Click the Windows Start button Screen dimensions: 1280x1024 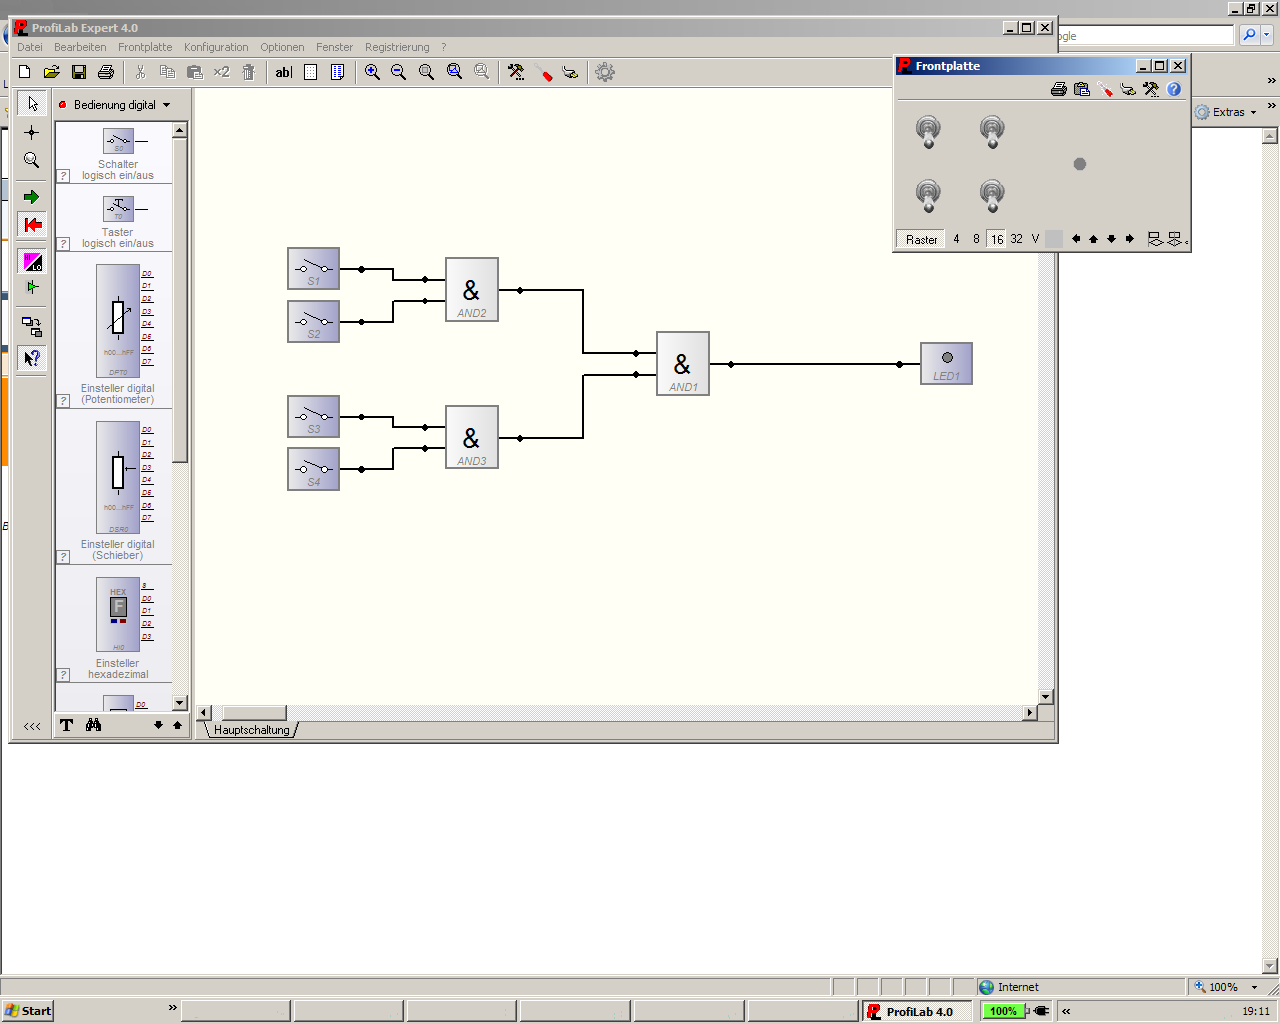click(28, 1011)
